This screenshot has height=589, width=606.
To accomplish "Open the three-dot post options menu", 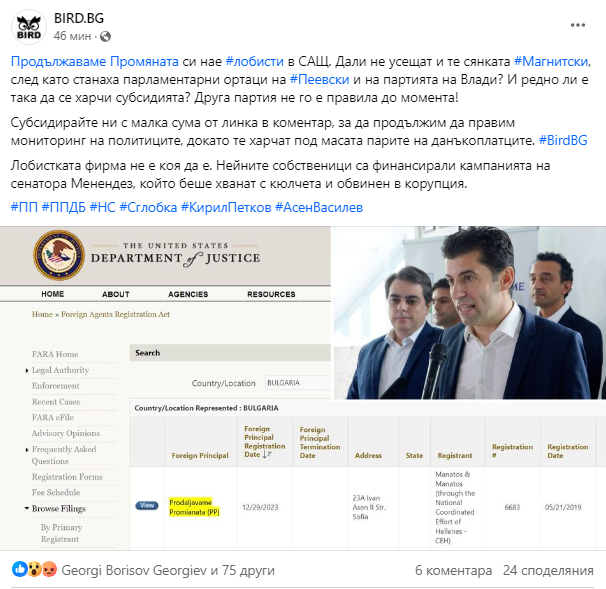I will [x=577, y=25].
